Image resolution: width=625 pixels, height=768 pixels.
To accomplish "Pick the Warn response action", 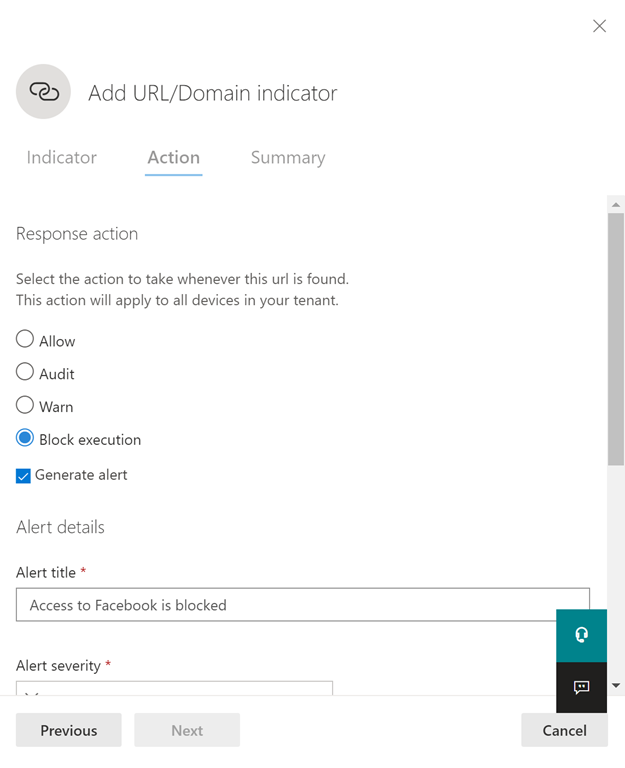I will point(25,406).
